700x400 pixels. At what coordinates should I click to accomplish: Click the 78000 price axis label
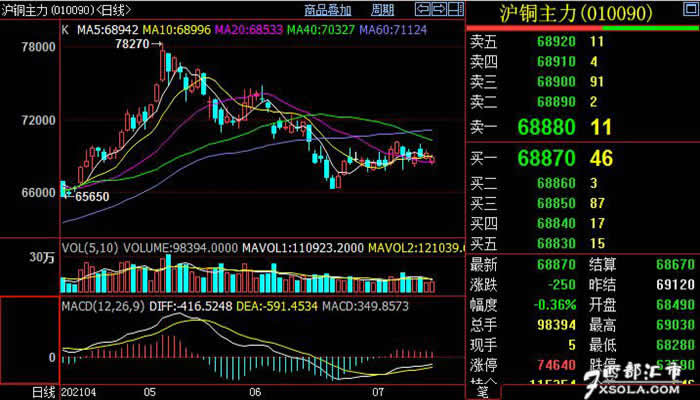pyautogui.click(x=39, y=47)
